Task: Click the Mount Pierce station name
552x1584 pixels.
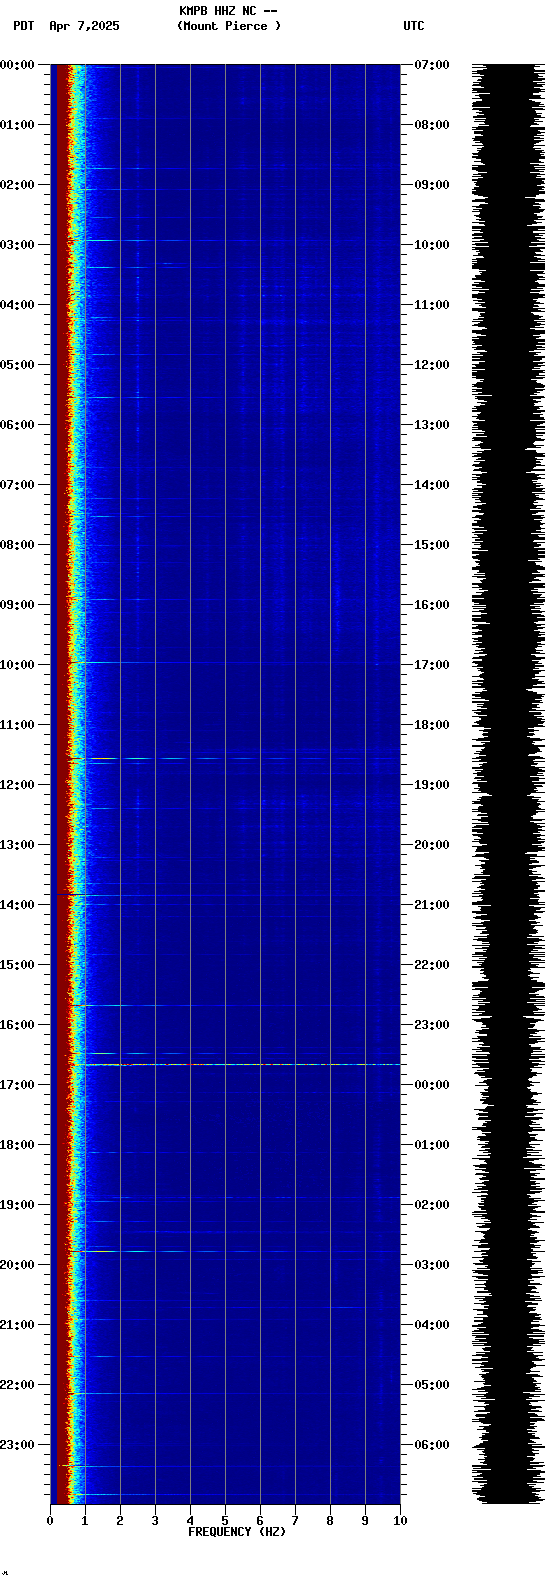Action: 229,26
